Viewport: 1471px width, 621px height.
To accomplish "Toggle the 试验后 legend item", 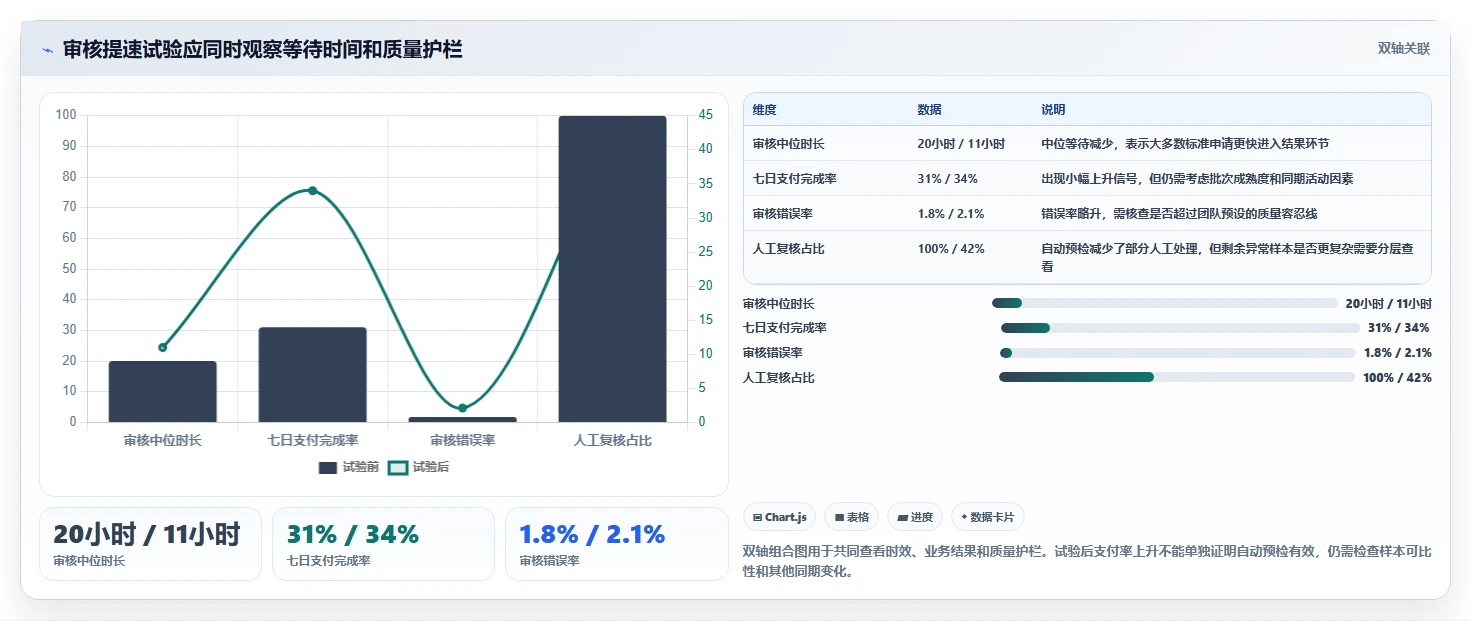I will (x=418, y=467).
